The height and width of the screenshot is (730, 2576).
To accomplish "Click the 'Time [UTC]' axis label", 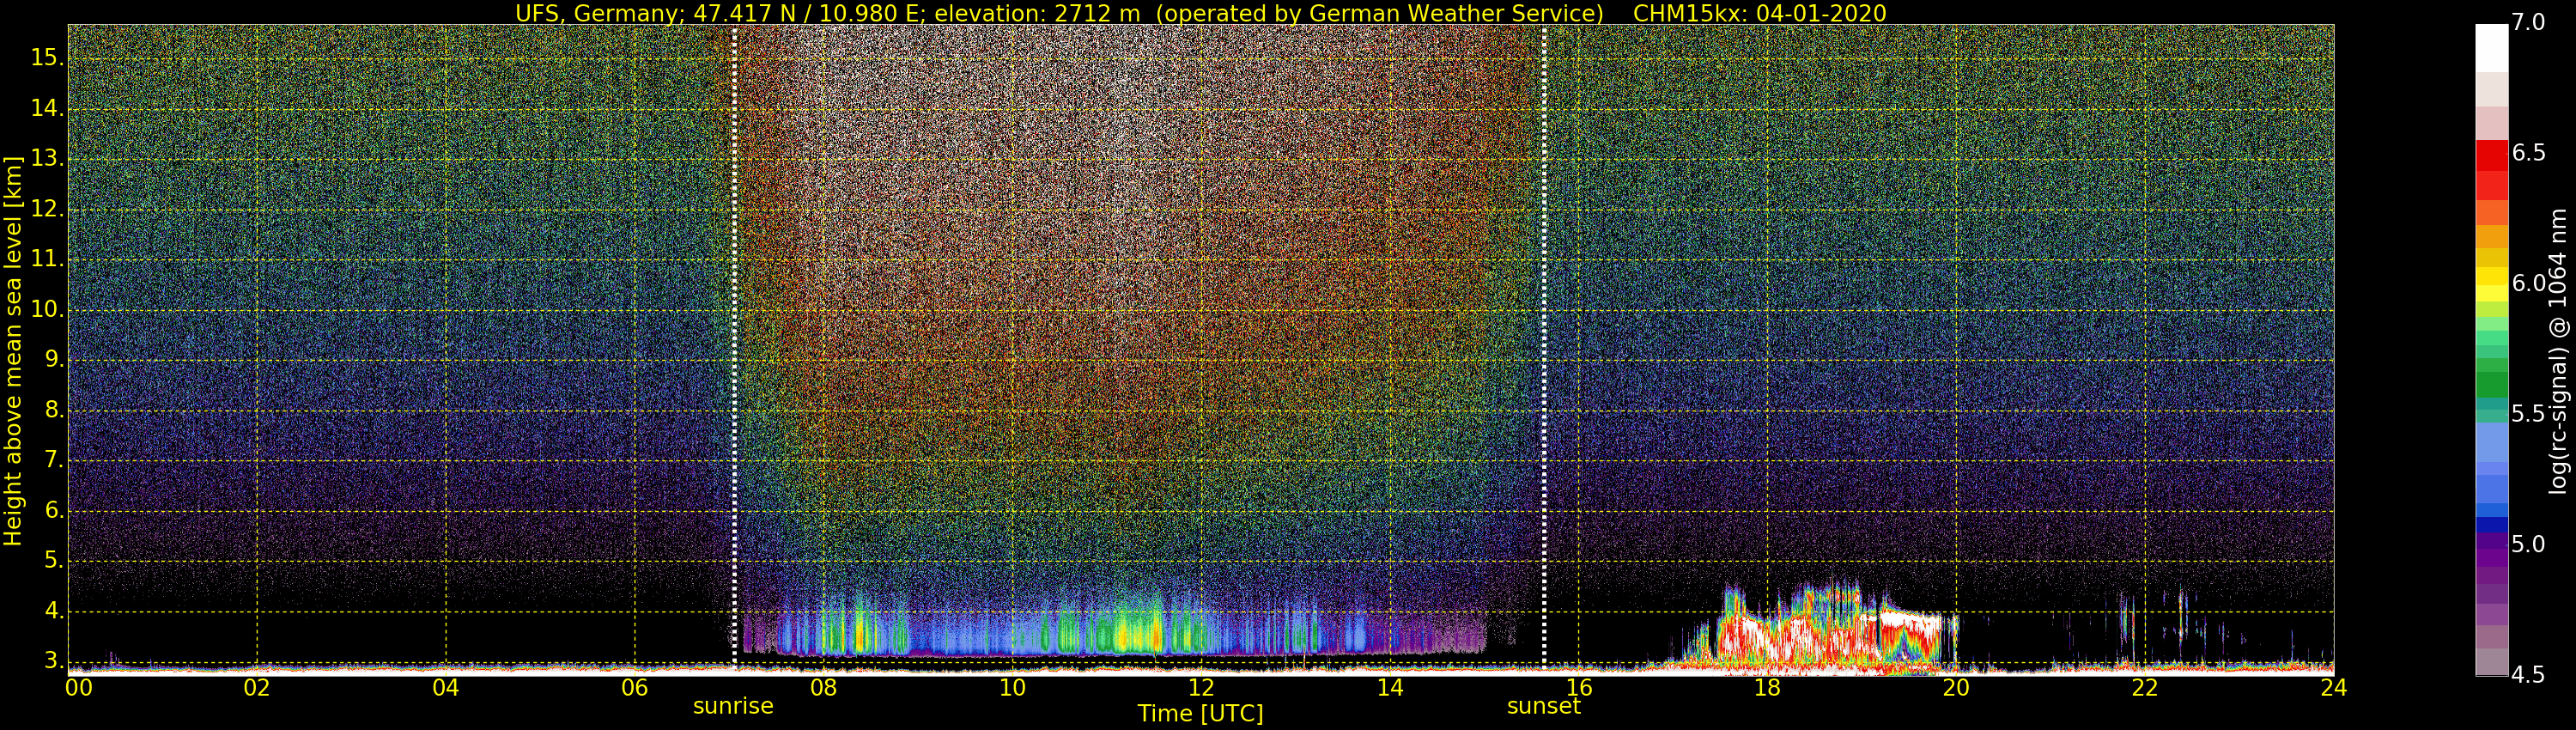I will (x=1200, y=714).
